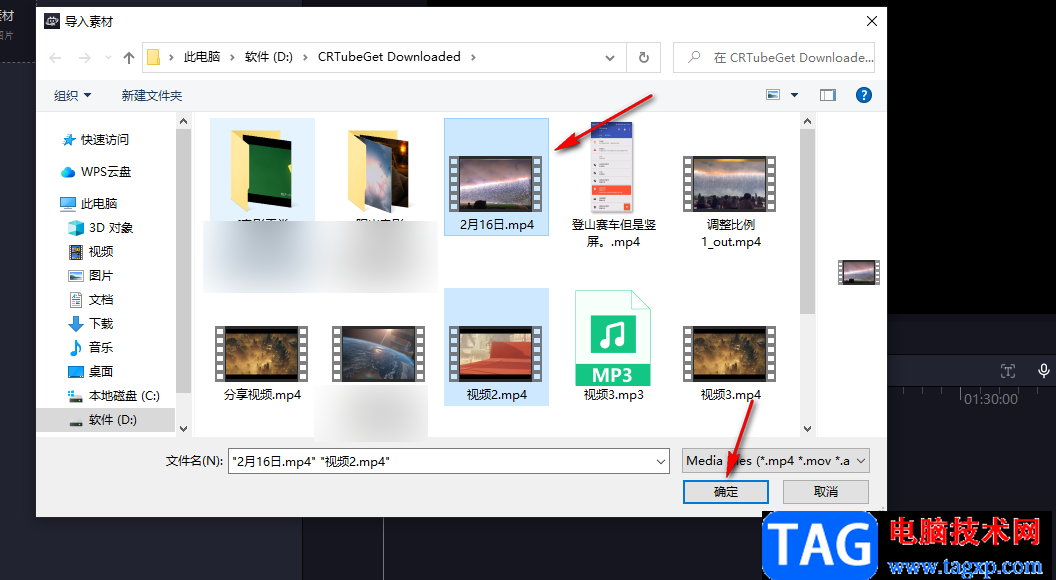Select 分享视频.mp4 file

(x=262, y=363)
